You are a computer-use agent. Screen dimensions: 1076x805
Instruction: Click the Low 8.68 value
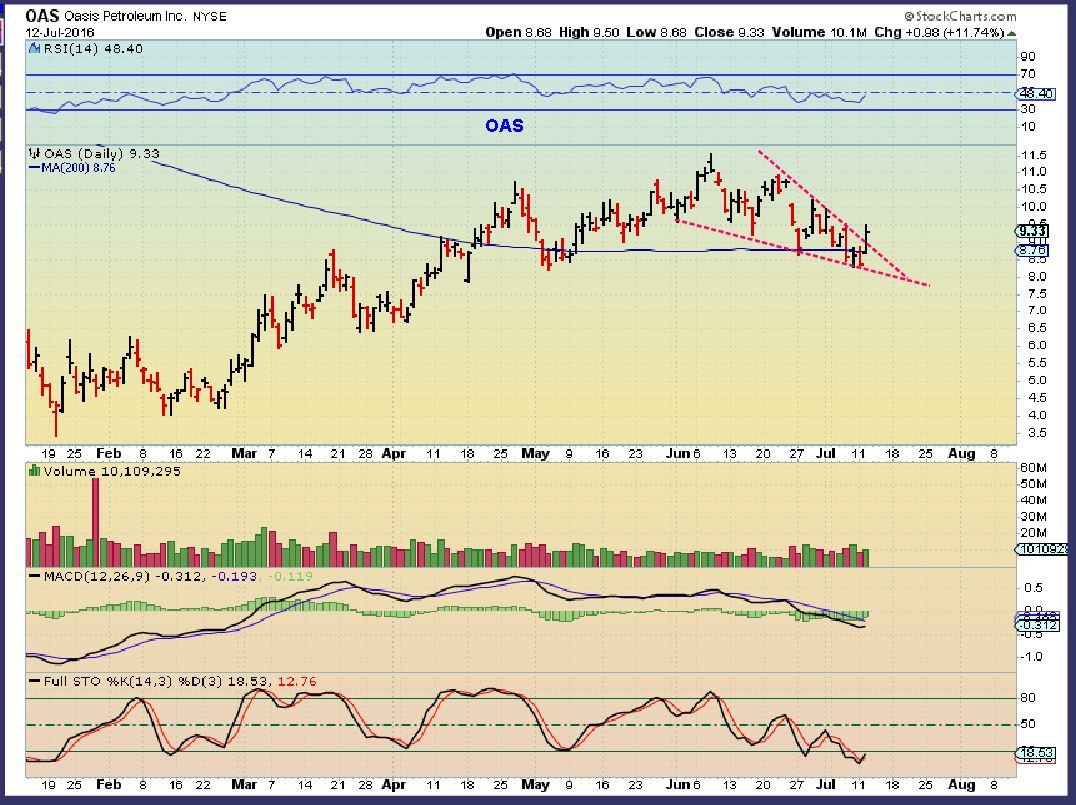pos(656,32)
